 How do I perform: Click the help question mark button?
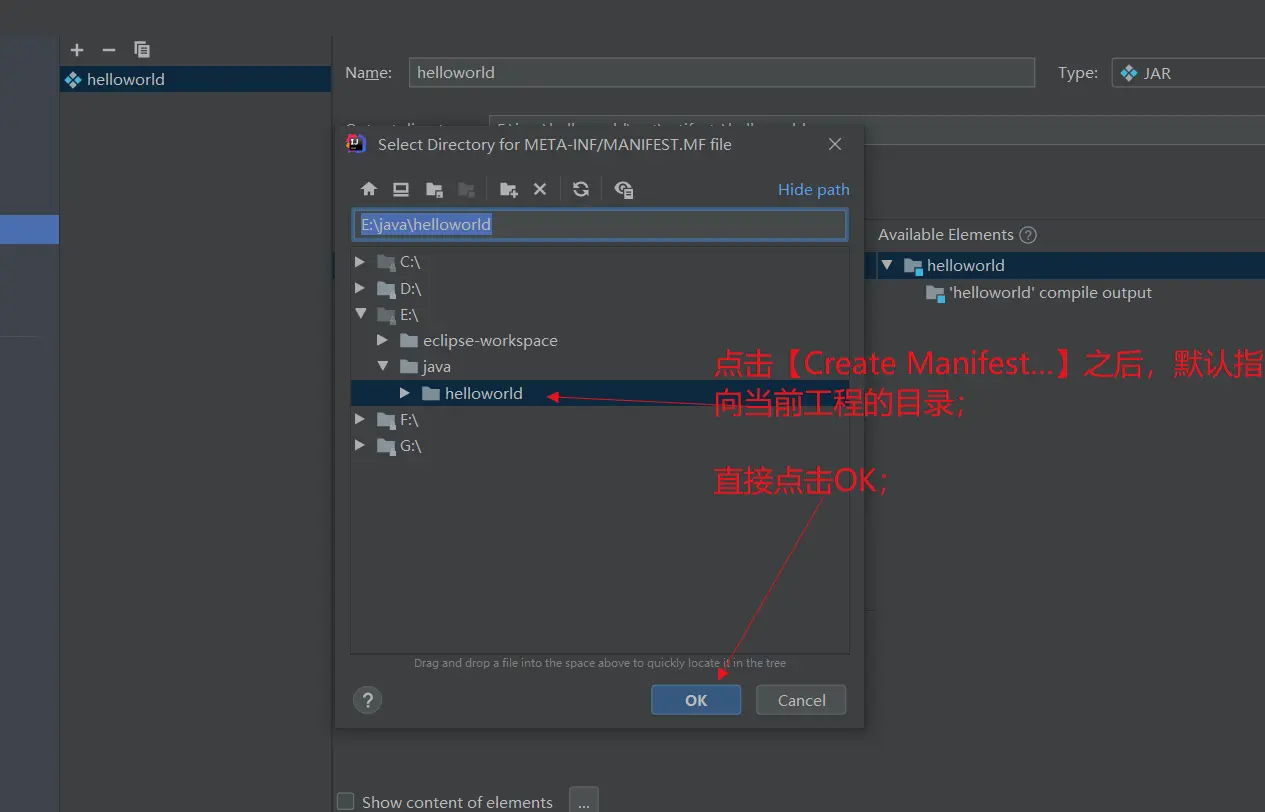click(x=368, y=700)
